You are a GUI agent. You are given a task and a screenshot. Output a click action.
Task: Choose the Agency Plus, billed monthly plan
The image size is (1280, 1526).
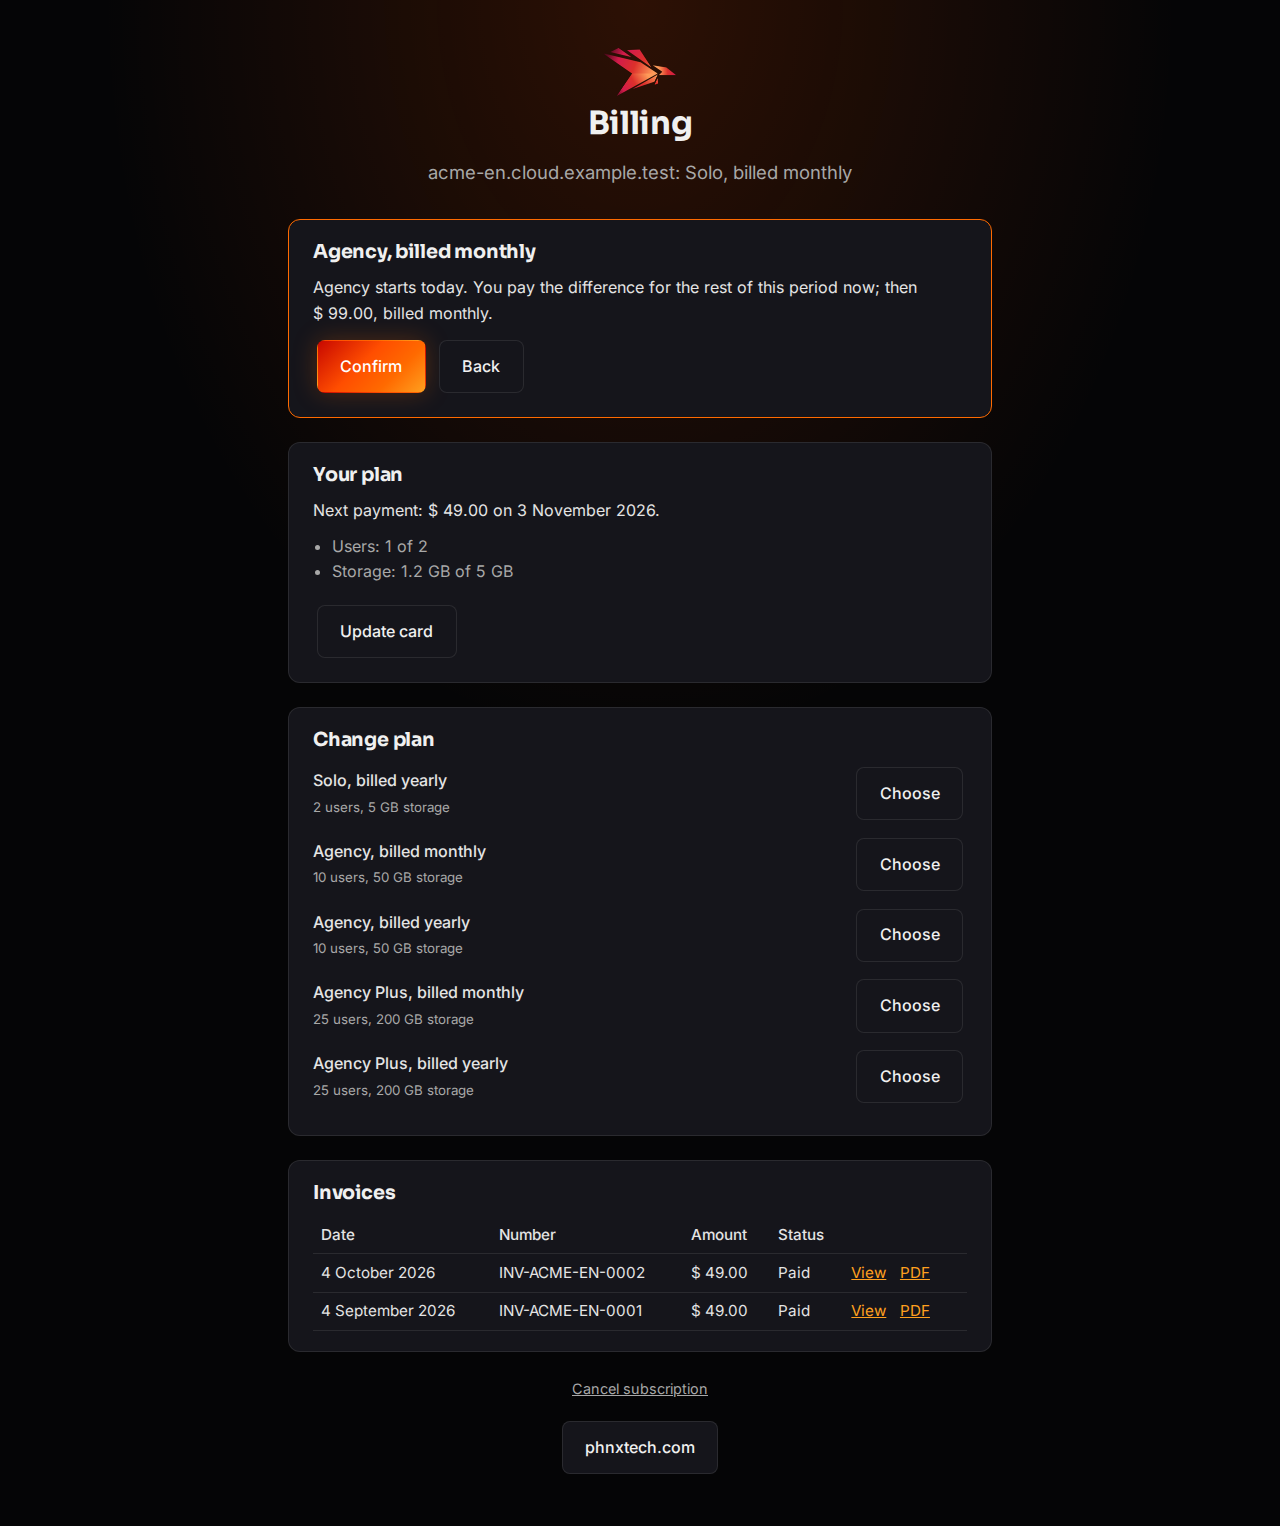click(909, 1006)
